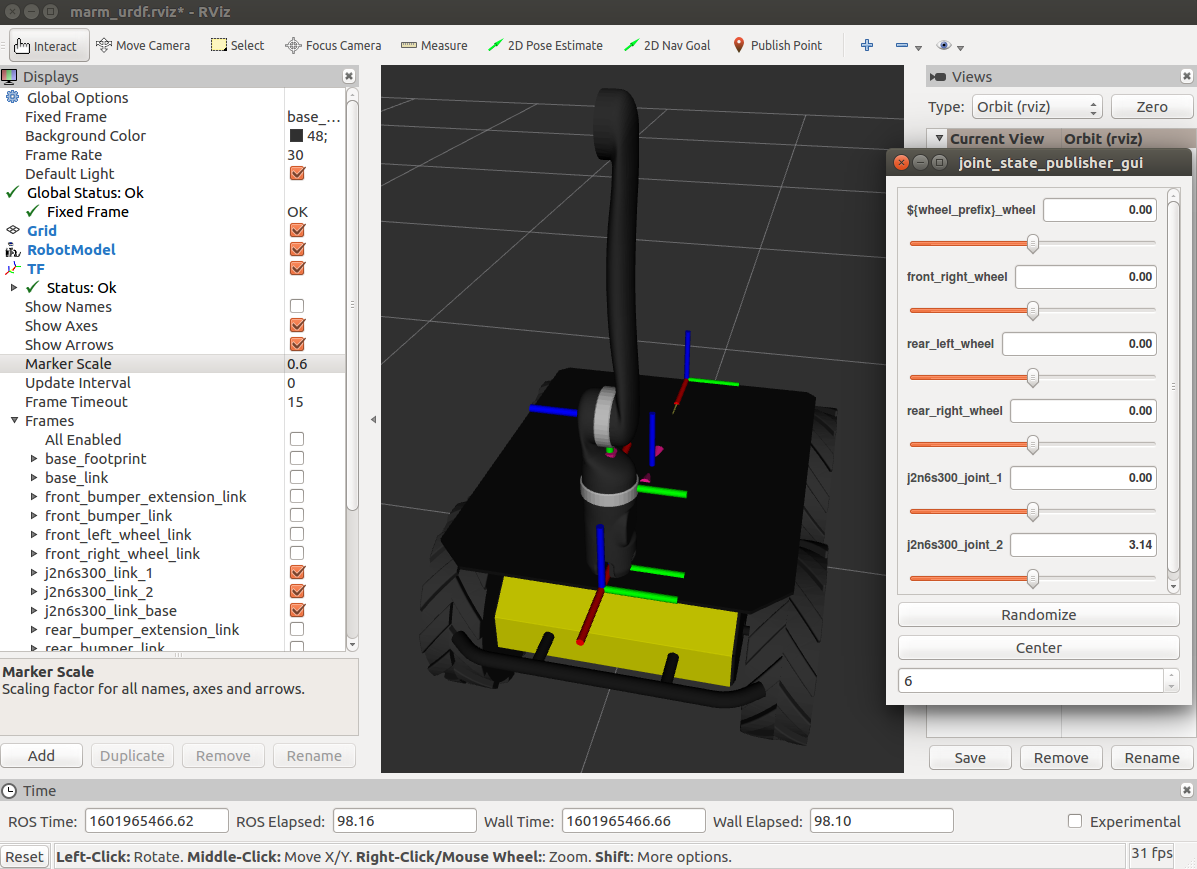
Task: Click the Zero button in Views
Action: click(x=1151, y=107)
